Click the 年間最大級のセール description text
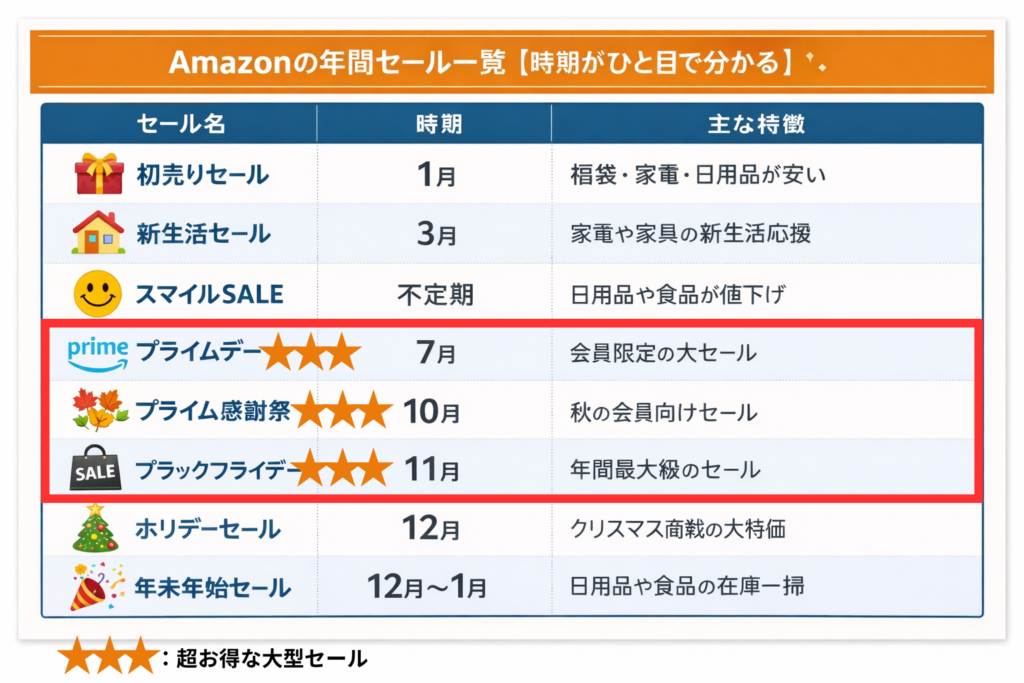Image resolution: width=1024 pixels, height=683 pixels. (665, 469)
